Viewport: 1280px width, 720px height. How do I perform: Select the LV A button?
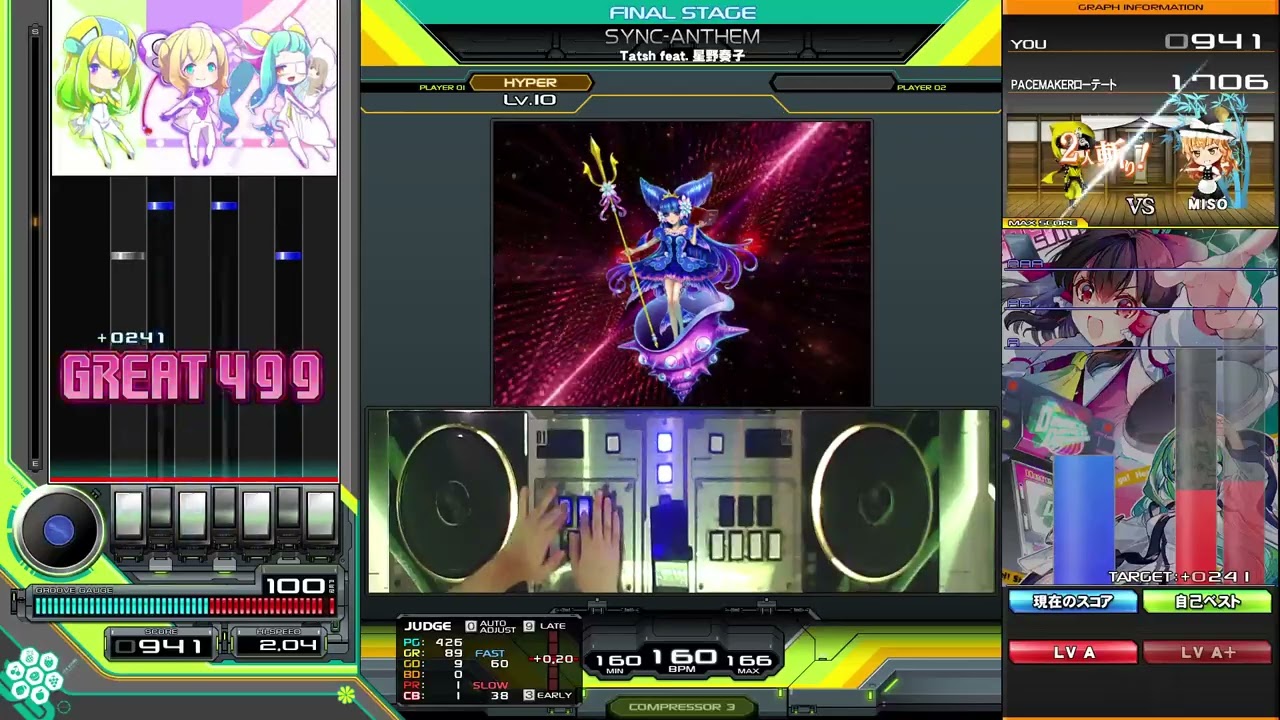click(1072, 652)
